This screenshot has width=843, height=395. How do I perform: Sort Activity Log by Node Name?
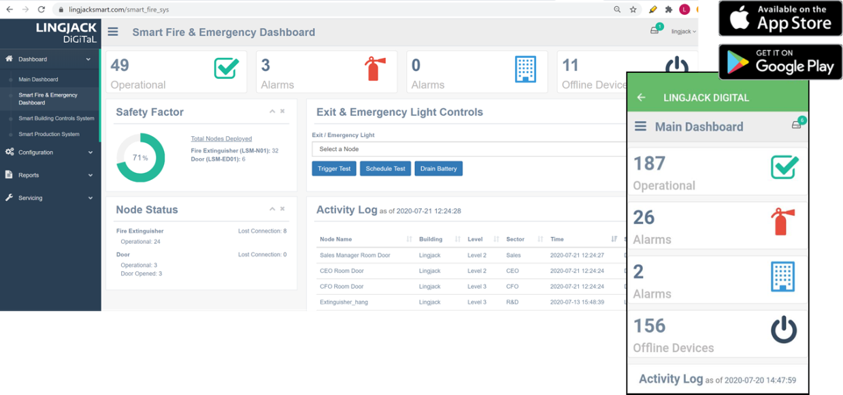pyautogui.click(x=365, y=239)
